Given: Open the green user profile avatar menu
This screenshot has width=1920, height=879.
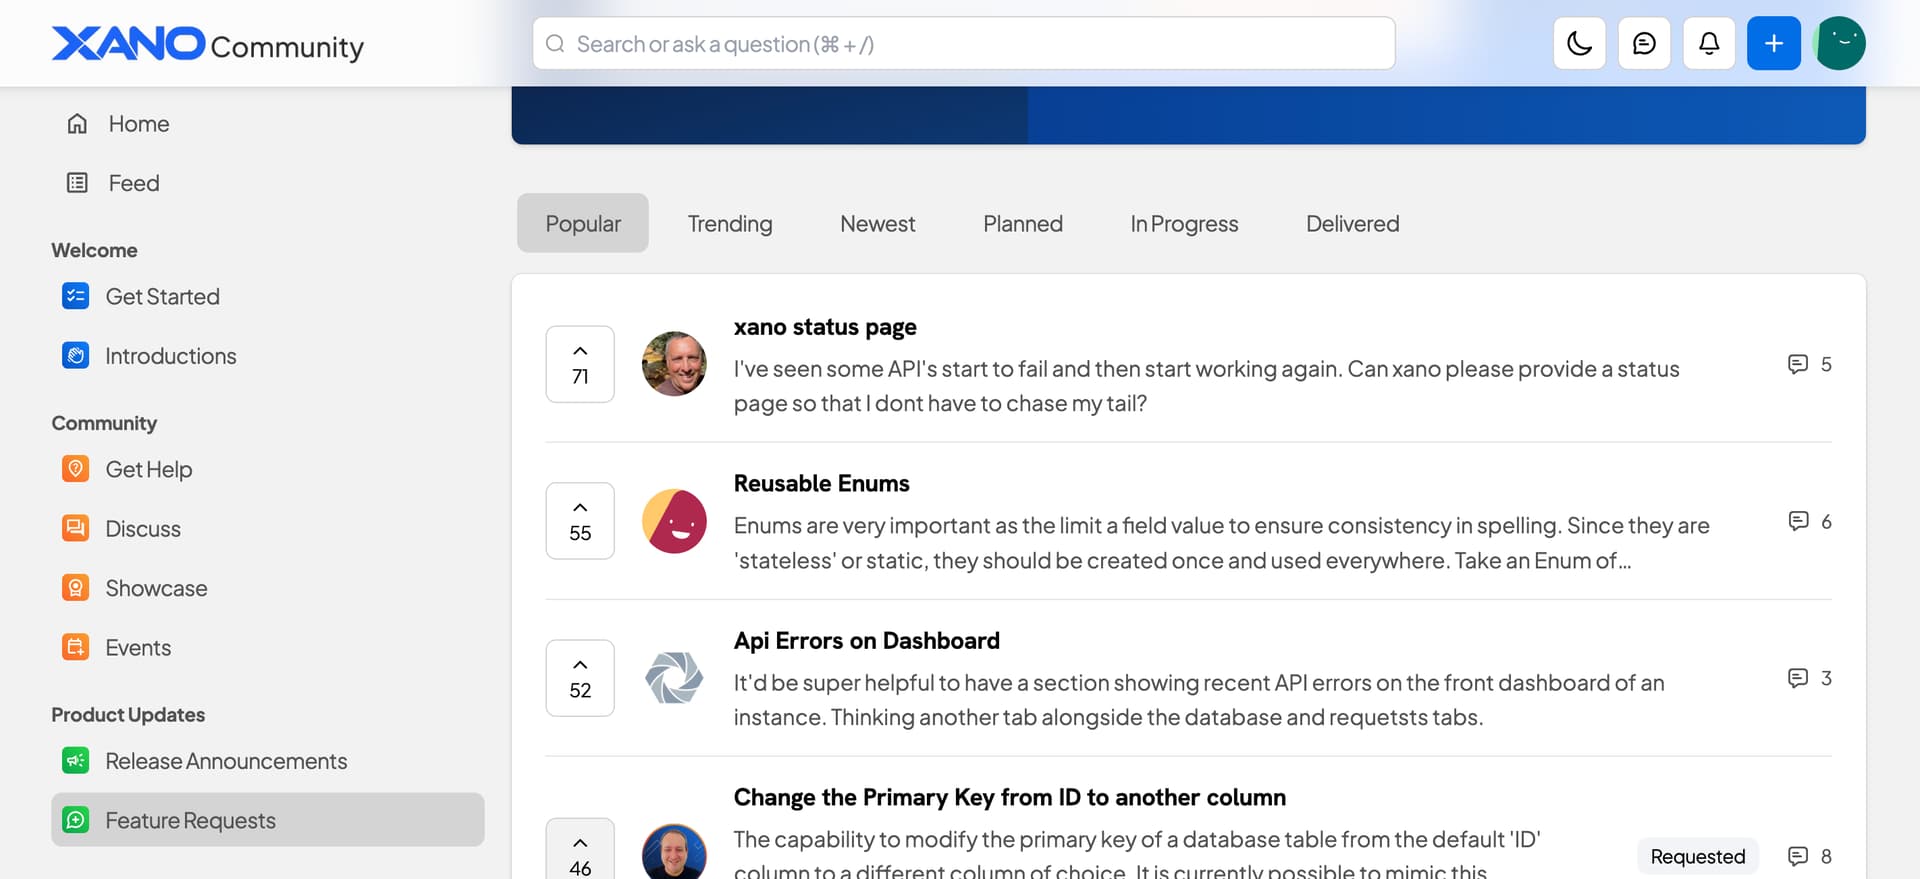Looking at the screenshot, I should pyautogui.click(x=1840, y=44).
